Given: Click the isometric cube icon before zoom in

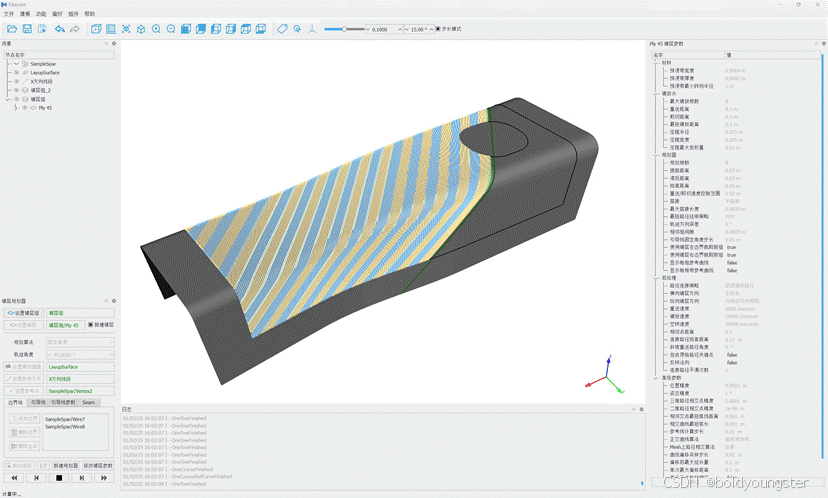Looking at the screenshot, I should pyautogui.click(x=141, y=29).
